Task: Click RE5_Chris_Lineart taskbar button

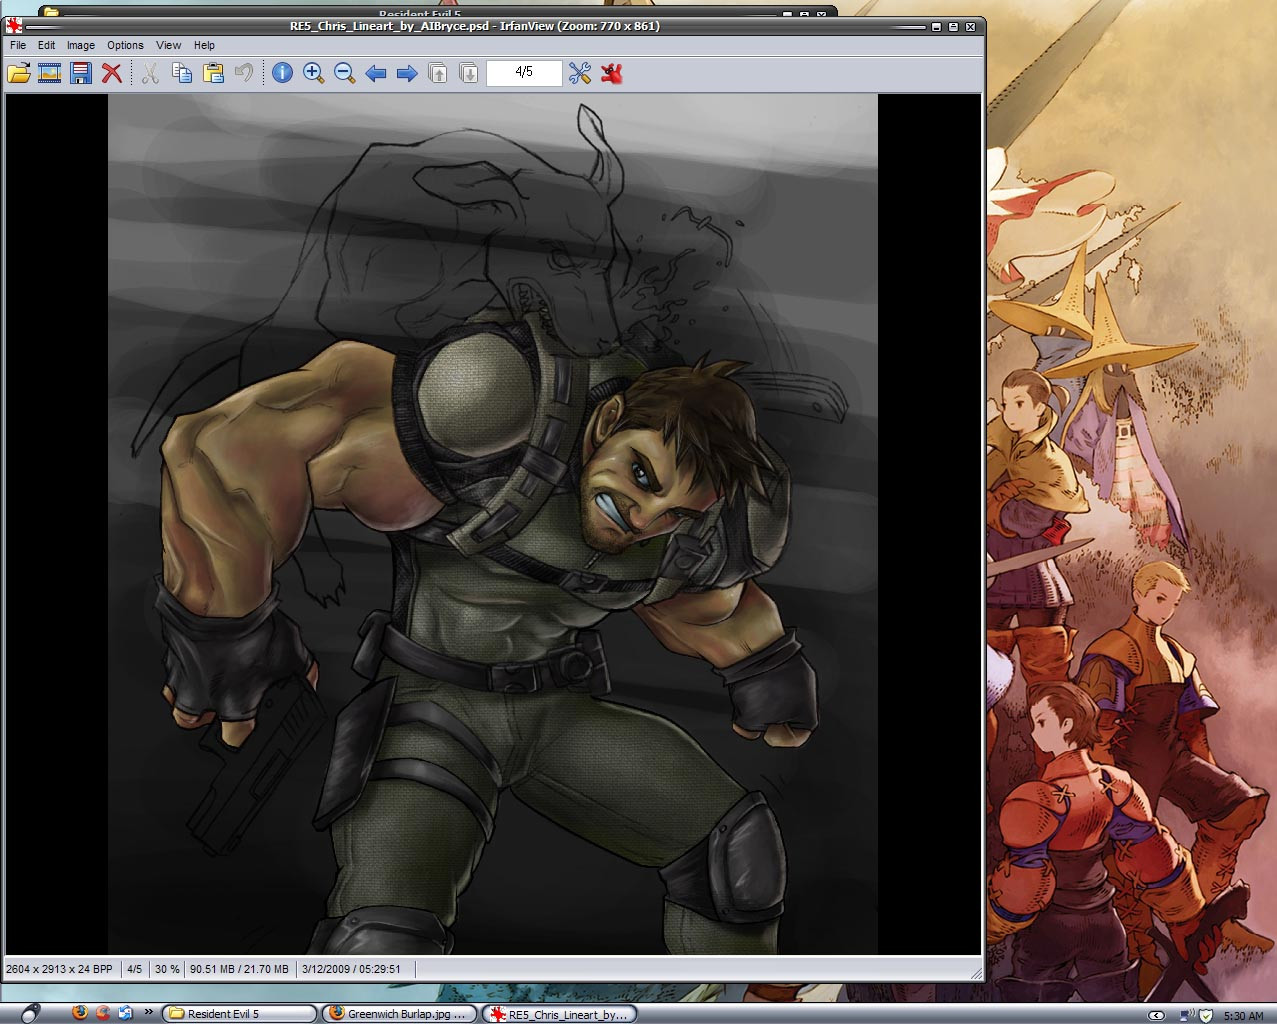Action: (559, 1014)
